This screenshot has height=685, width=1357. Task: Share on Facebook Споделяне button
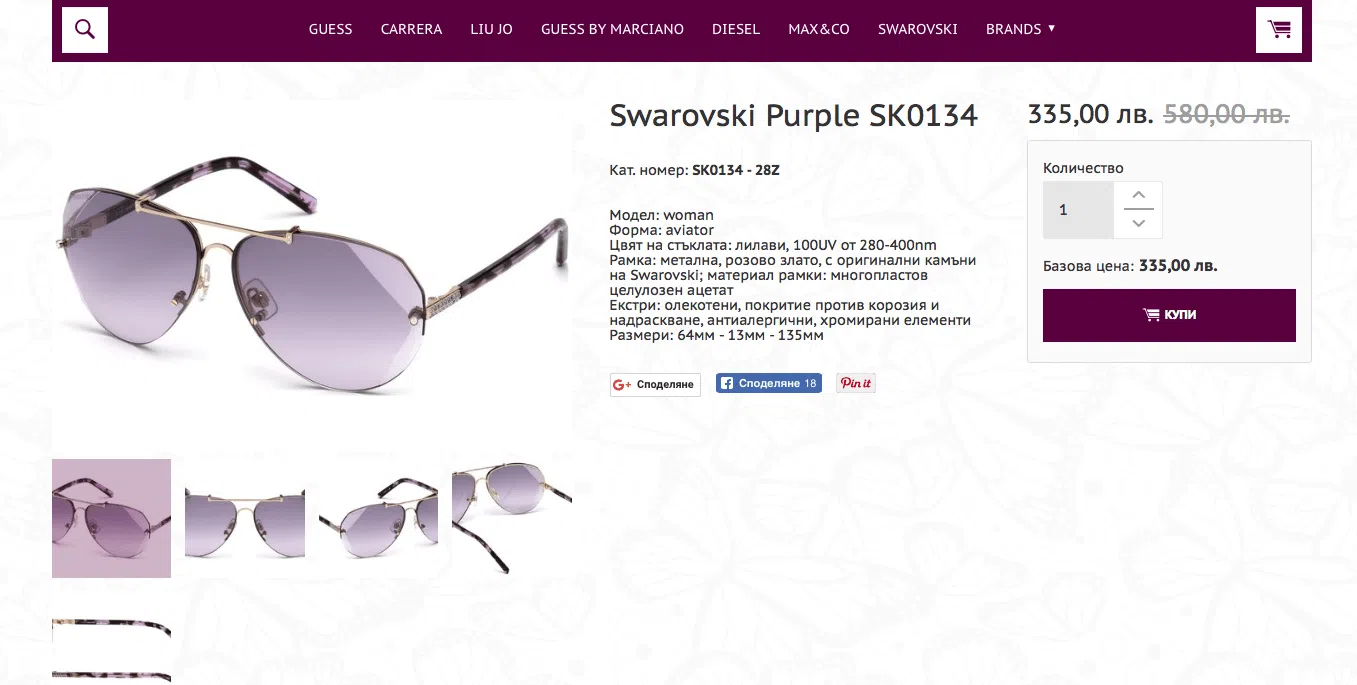[x=769, y=383]
